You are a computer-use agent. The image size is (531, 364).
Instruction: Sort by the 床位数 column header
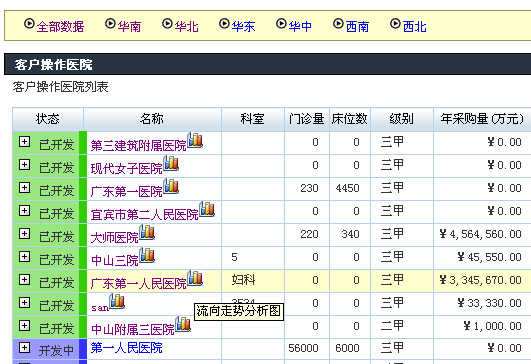350,119
